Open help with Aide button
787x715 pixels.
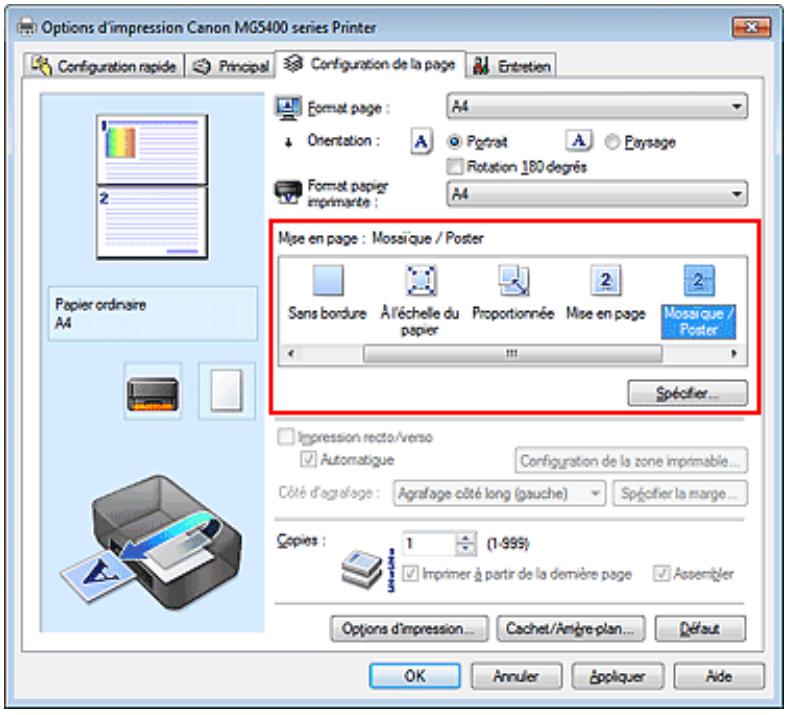[x=719, y=676]
